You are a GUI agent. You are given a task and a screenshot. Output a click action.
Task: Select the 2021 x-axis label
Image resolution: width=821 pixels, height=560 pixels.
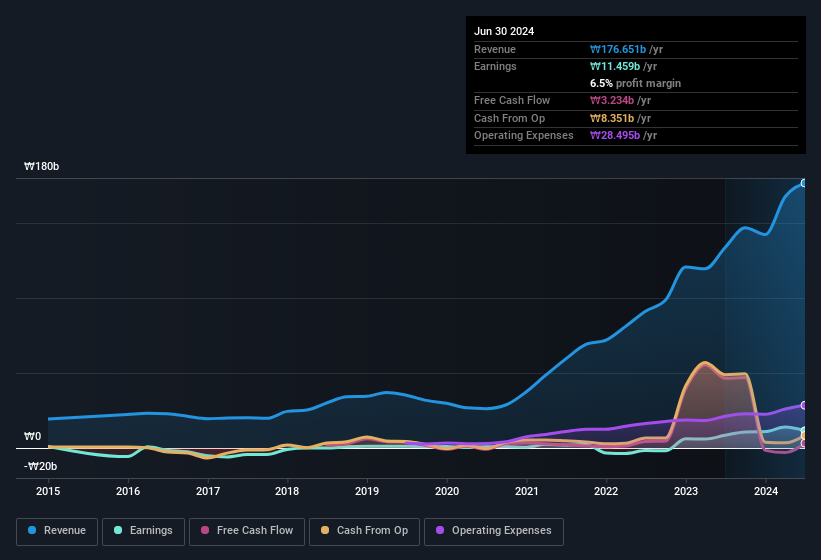(527, 491)
